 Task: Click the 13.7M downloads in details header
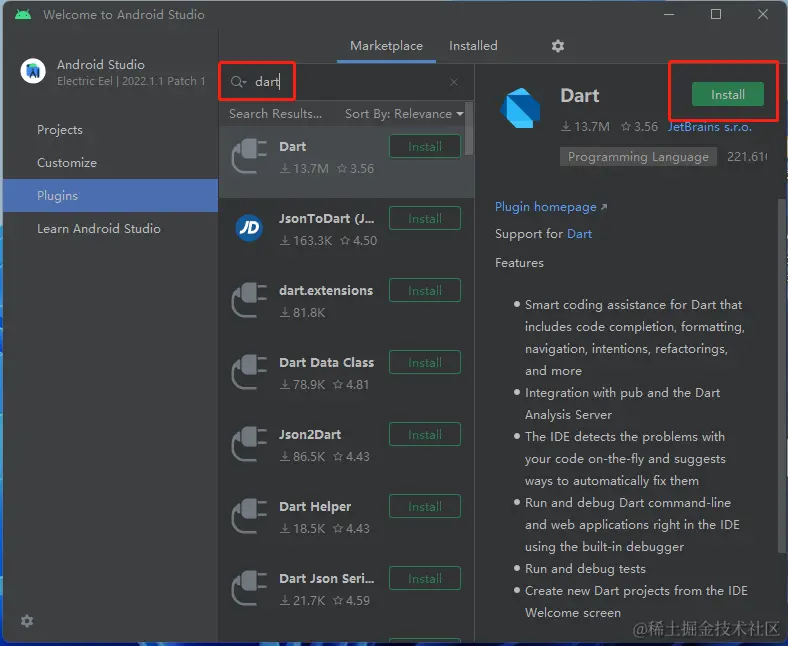[585, 127]
